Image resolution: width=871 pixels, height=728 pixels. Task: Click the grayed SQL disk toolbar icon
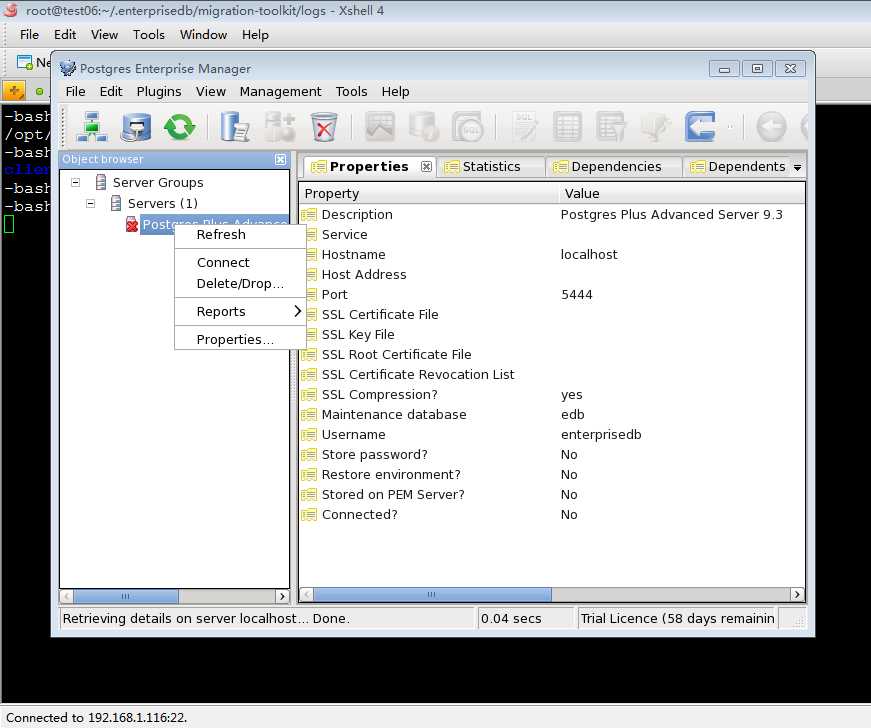click(468, 127)
